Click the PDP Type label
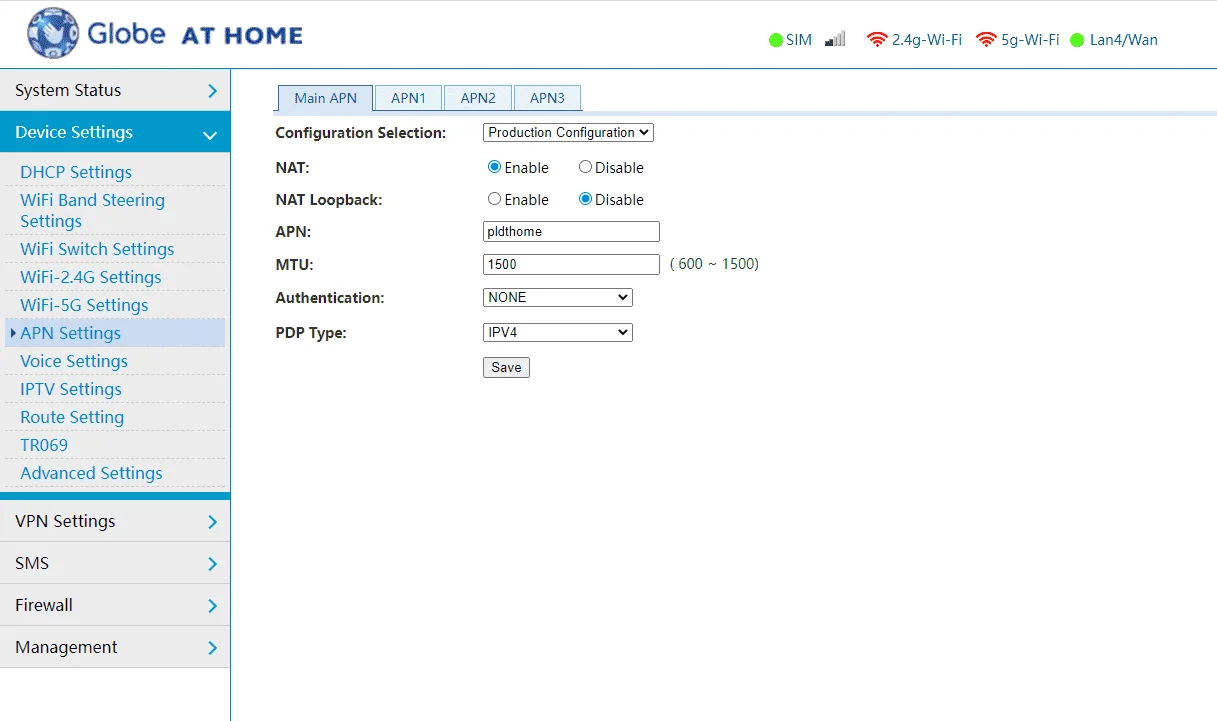This screenshot has height=721, width=1217. pyautogui.click(x=311, y=333)
